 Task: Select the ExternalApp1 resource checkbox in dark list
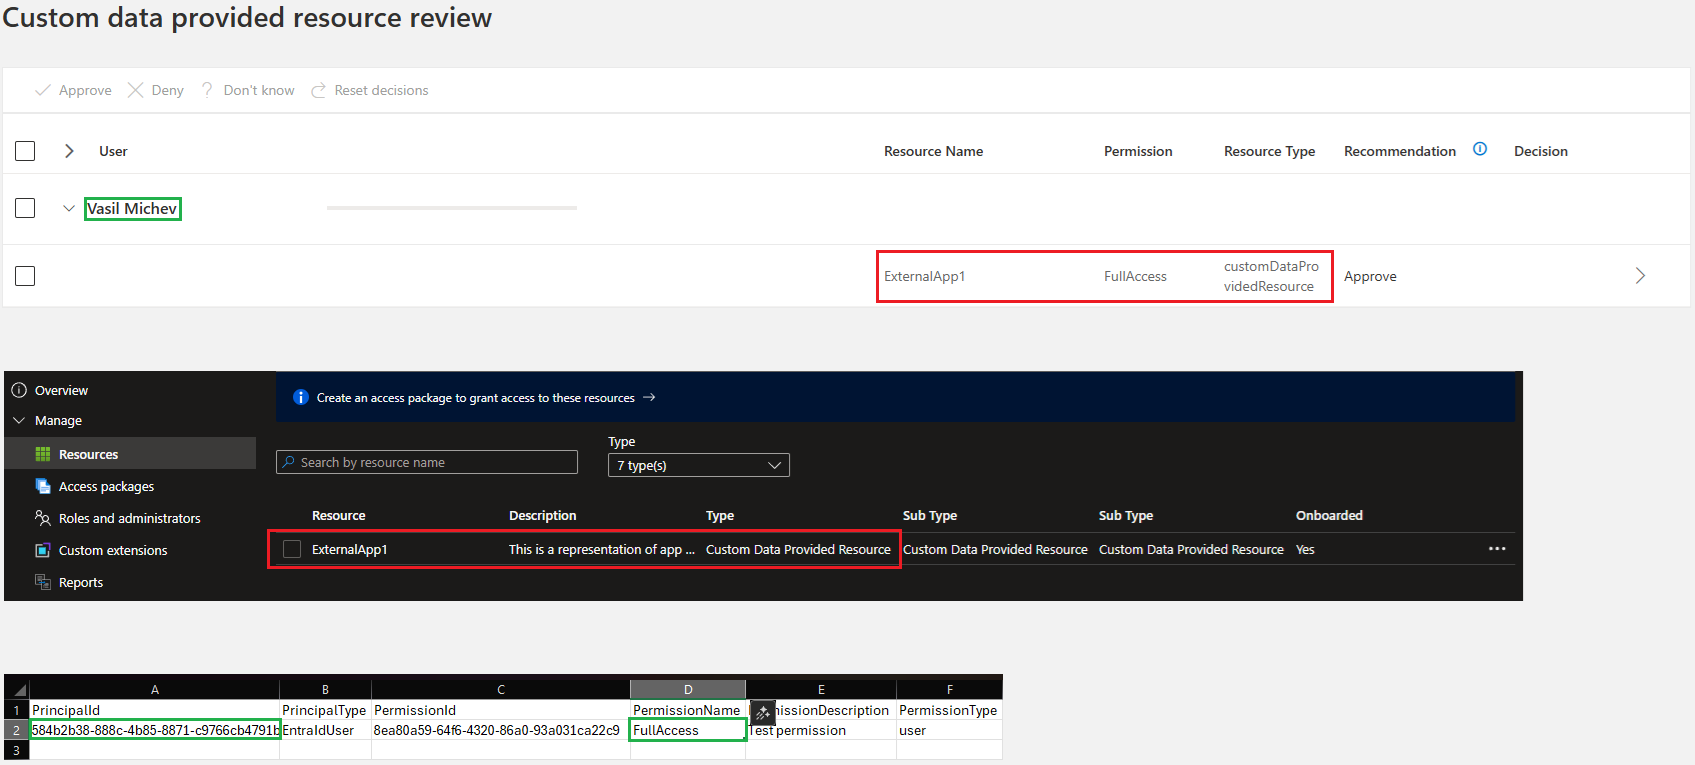[292, 549]
